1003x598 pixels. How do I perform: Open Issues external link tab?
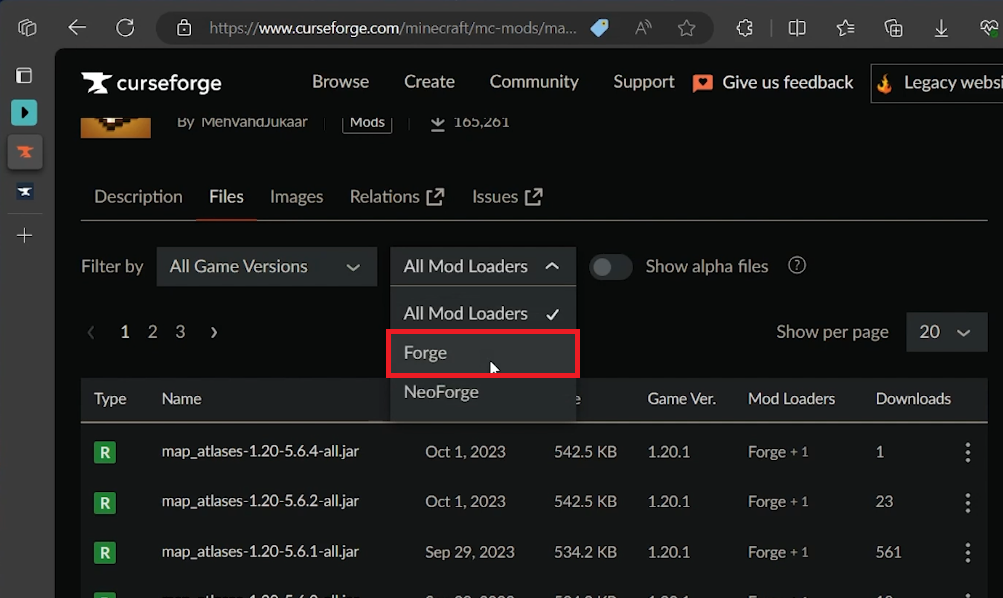pyautogui.click(x=507, y=196)
